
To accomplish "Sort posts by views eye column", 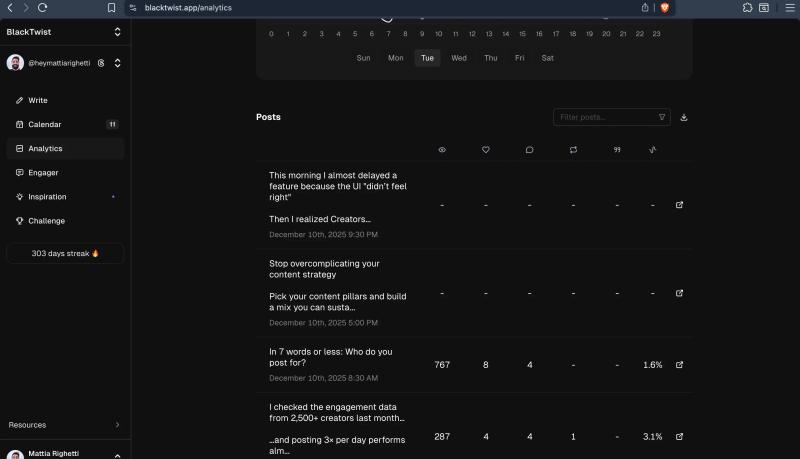I will click(442, 150).
